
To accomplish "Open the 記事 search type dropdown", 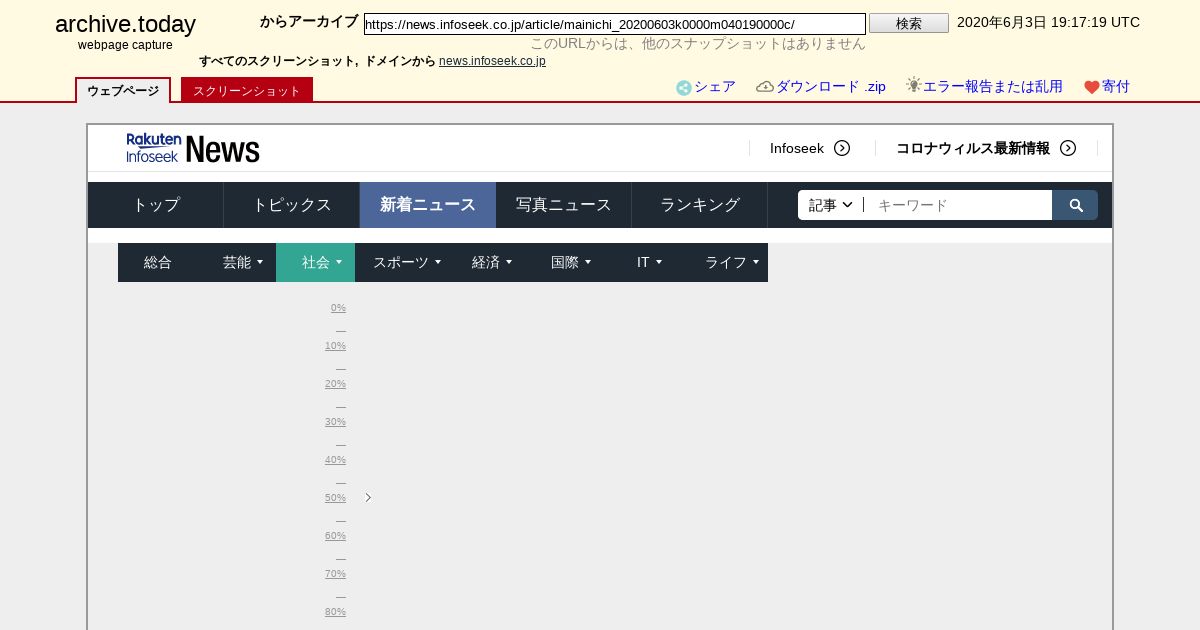I will point(831,205).
